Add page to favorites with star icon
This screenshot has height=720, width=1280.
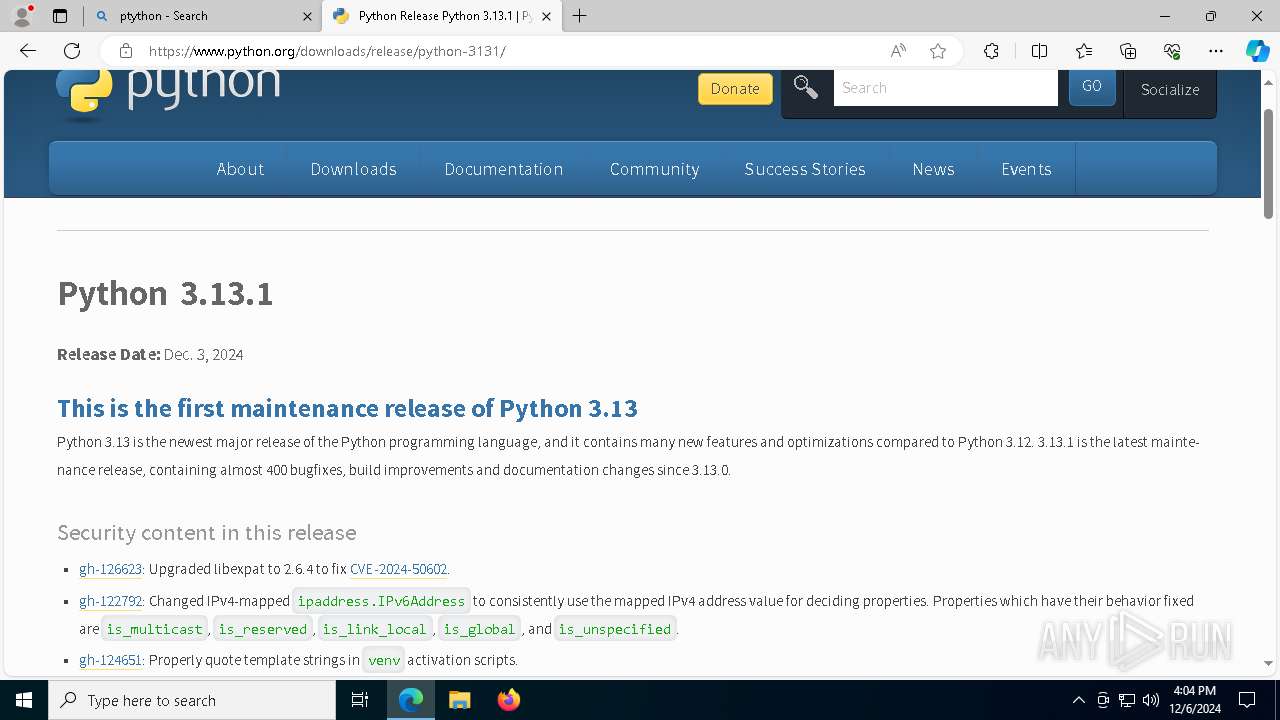point(938,51)
